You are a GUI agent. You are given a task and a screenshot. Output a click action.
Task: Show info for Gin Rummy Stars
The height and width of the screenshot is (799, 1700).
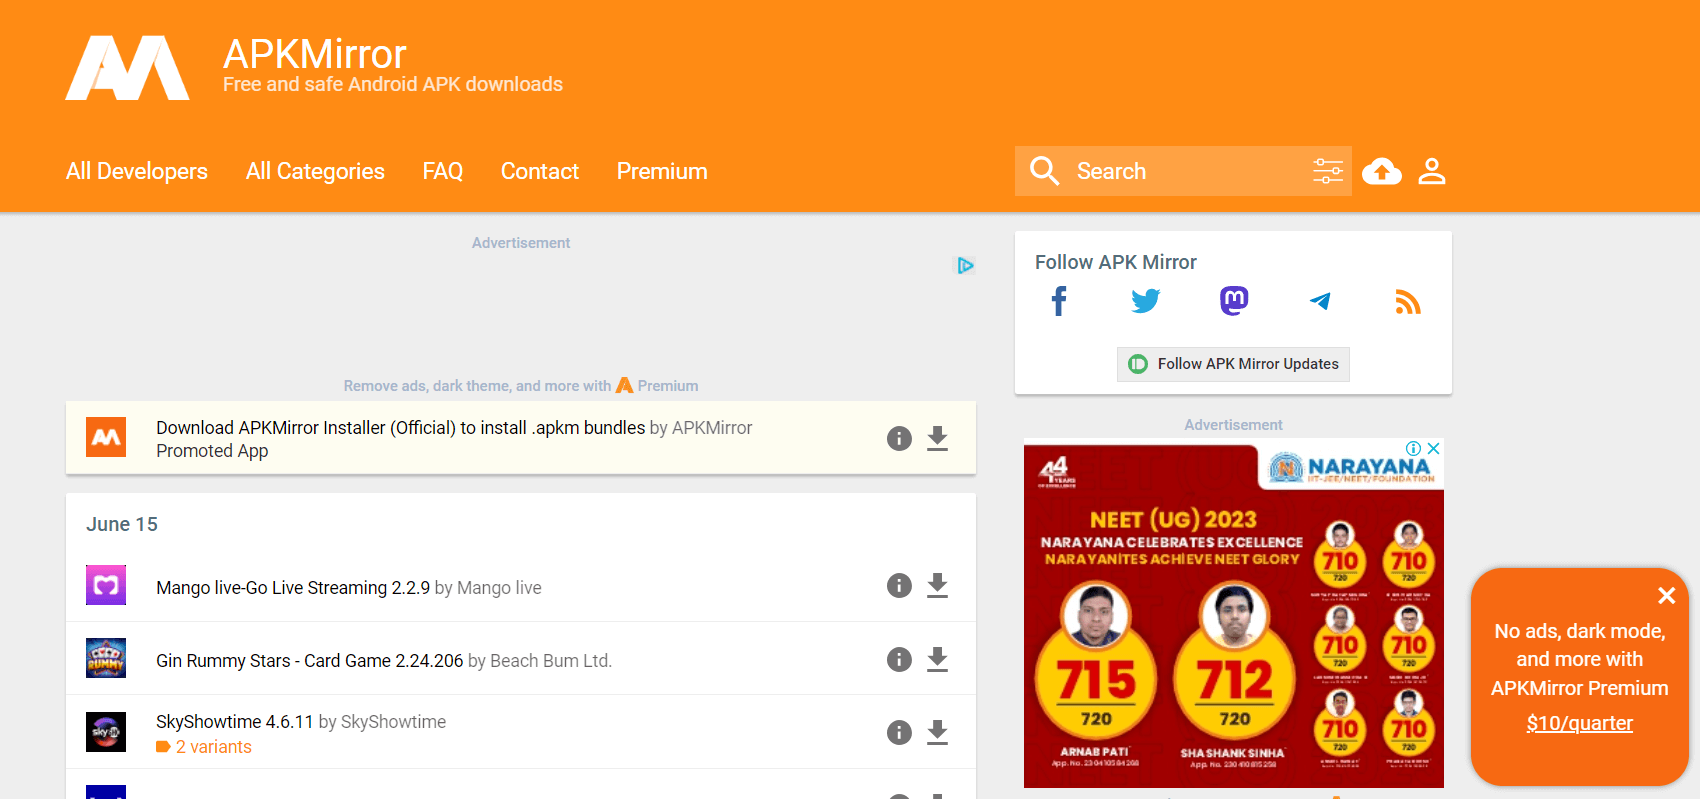pyautogui.click(x=899, y=660)
